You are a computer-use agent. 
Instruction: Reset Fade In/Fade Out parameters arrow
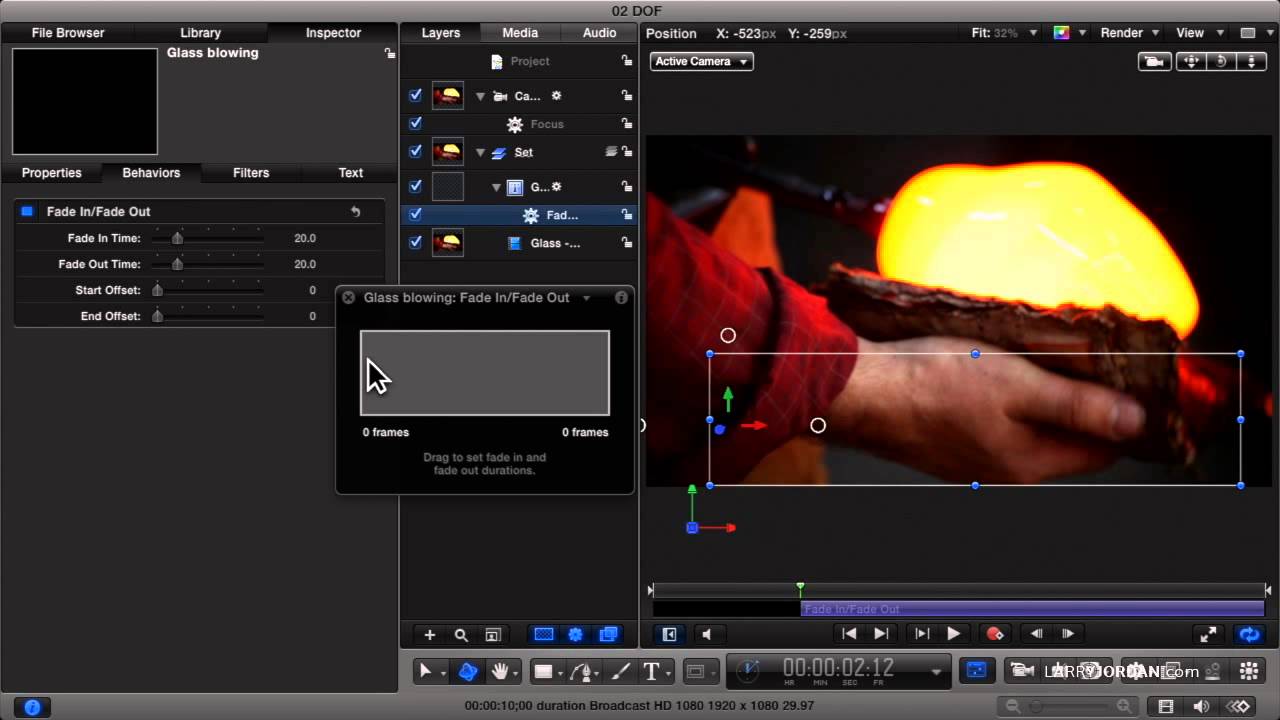(x=355, y=212)
